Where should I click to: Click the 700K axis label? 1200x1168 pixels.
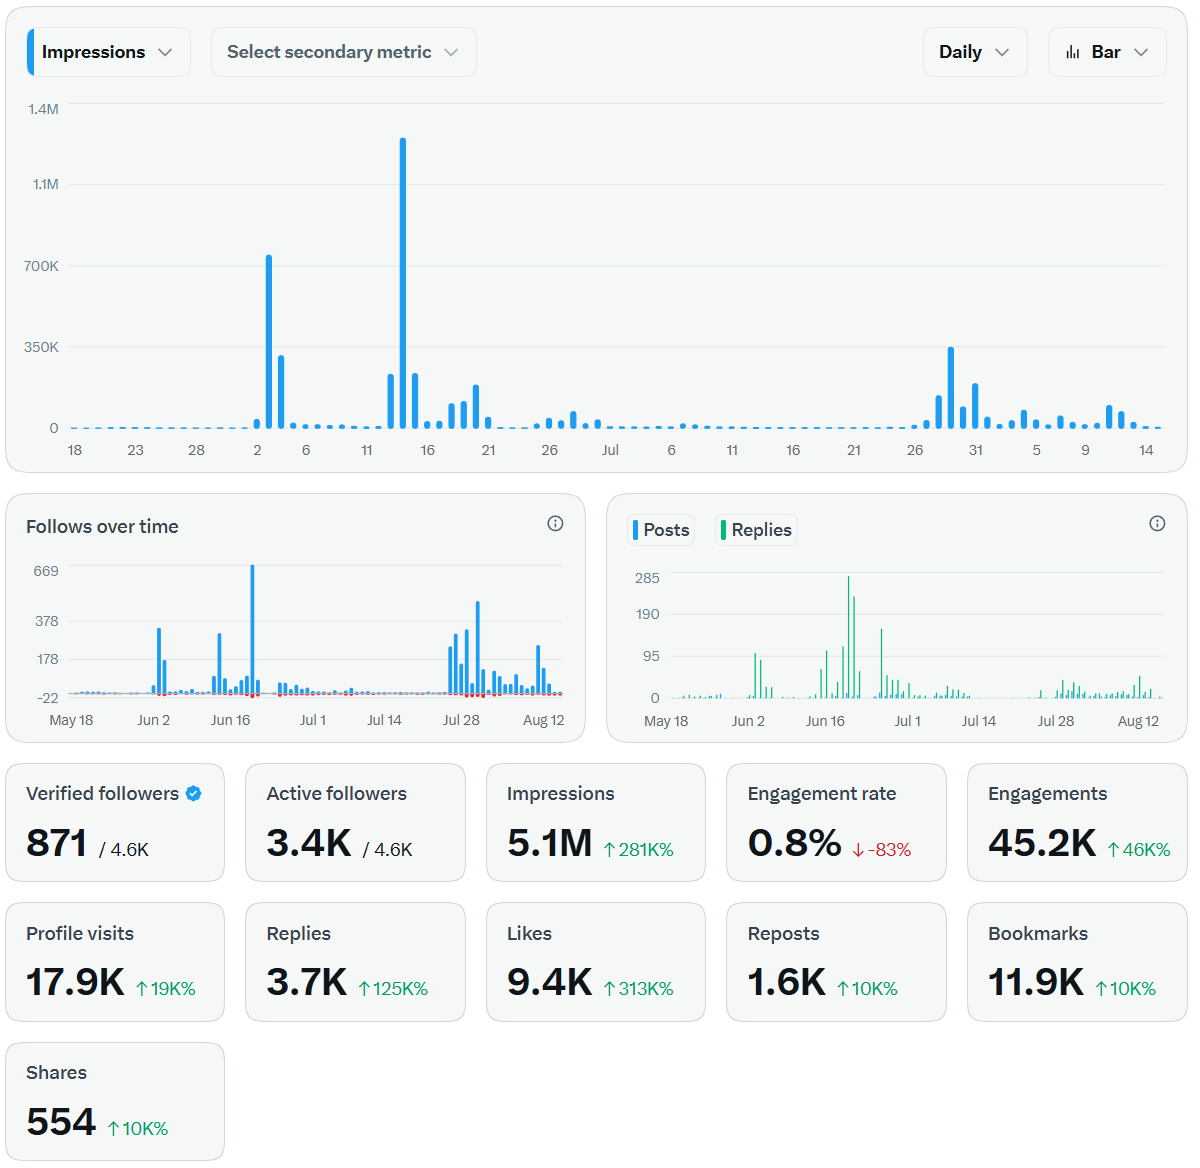[41, 266]
